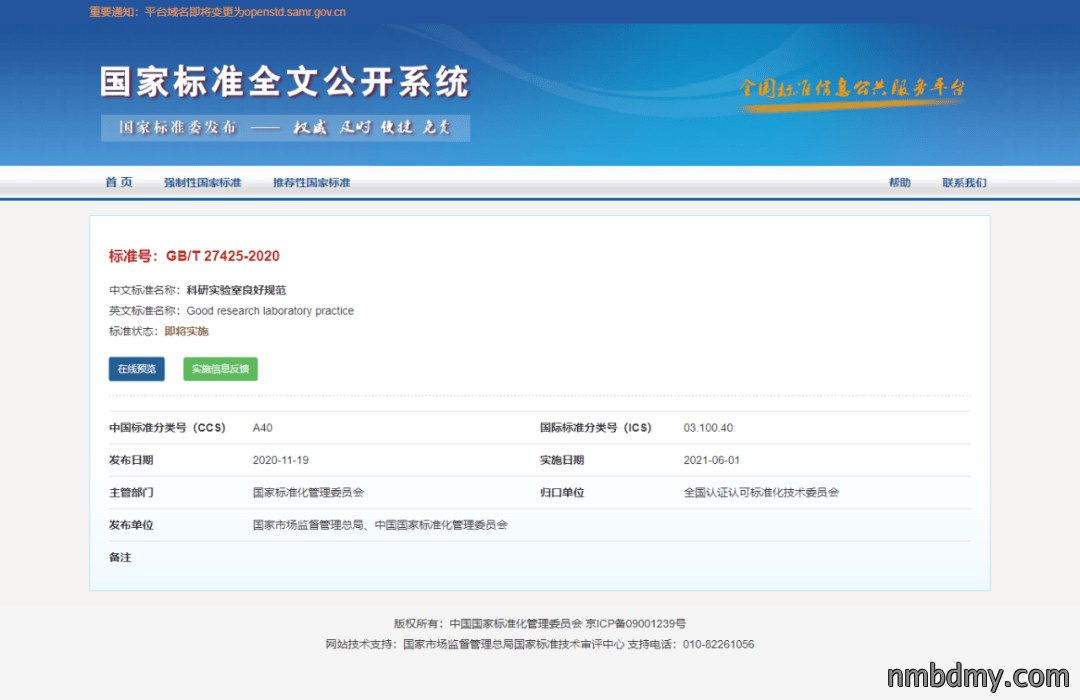Click the 在线预览 button
The width and height of the screenshot is (1080, 700).
(x=136, y=369)
